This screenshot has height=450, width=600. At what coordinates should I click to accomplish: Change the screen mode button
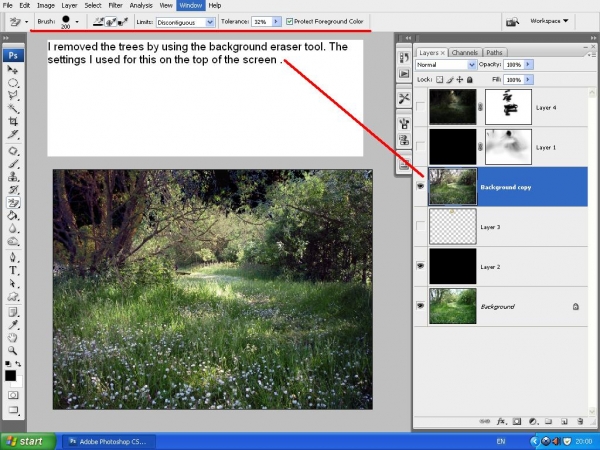(13, 410)
